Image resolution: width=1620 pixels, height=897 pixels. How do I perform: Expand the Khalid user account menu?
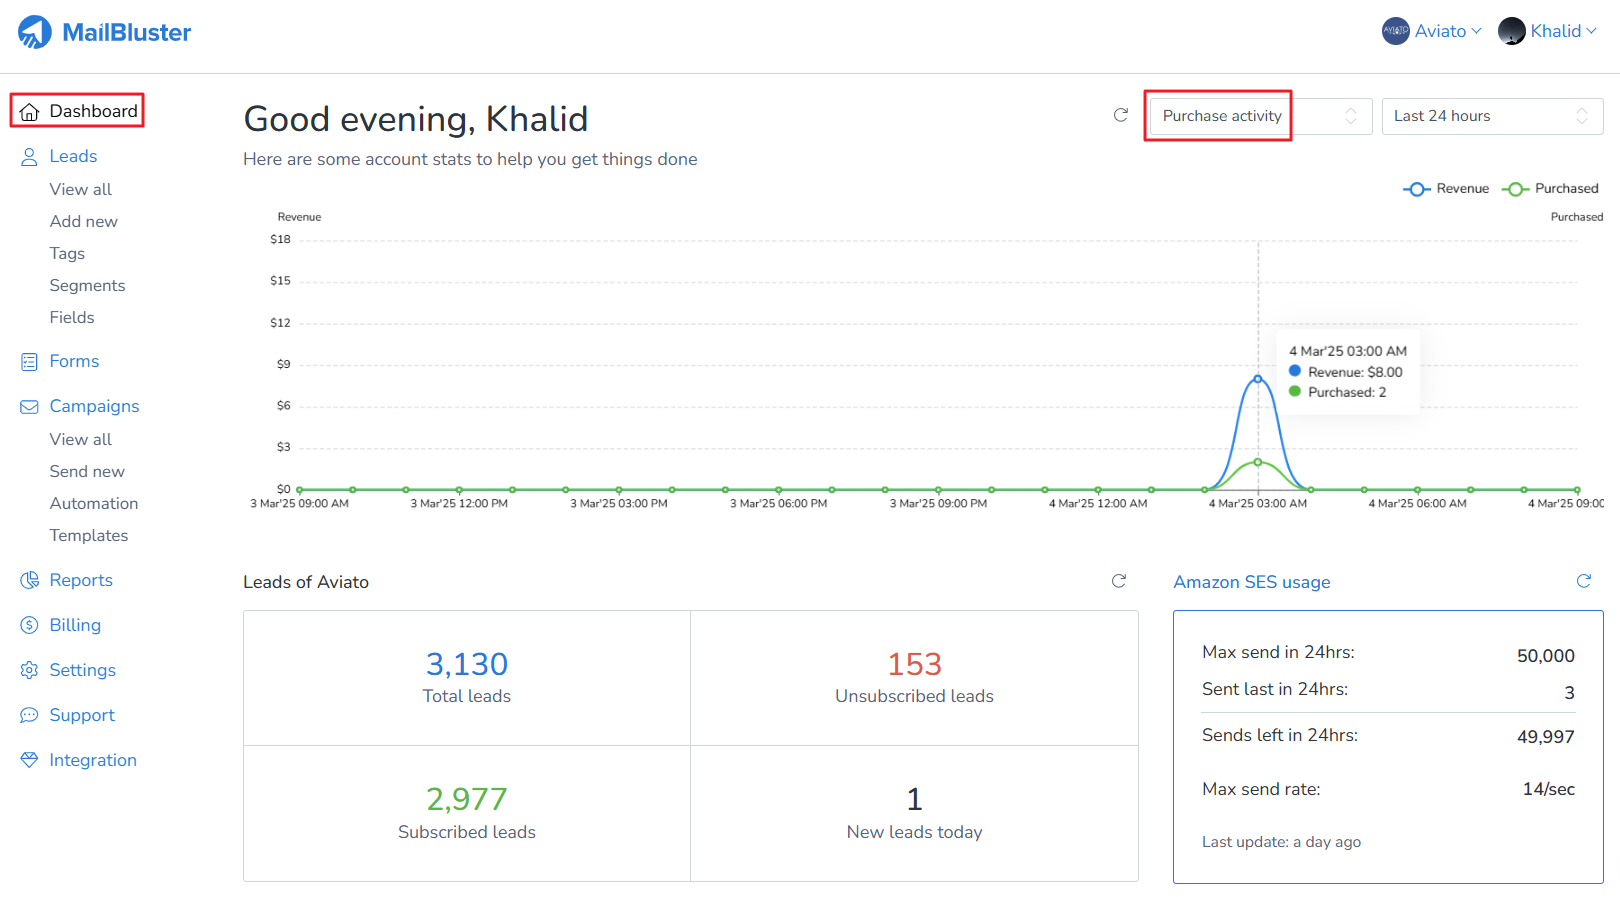point(1547,31)
